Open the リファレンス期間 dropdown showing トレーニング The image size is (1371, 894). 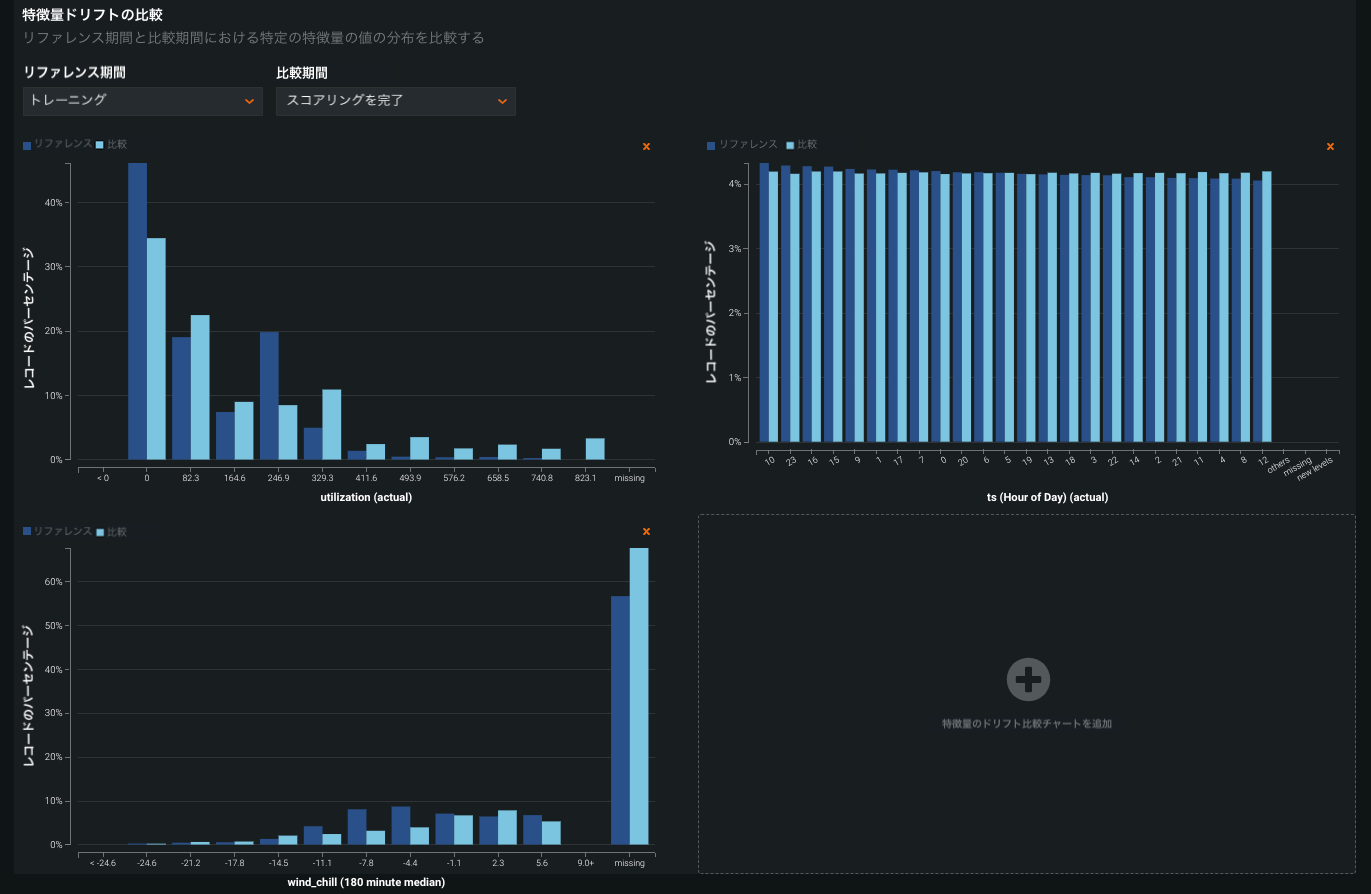point(143,101)
